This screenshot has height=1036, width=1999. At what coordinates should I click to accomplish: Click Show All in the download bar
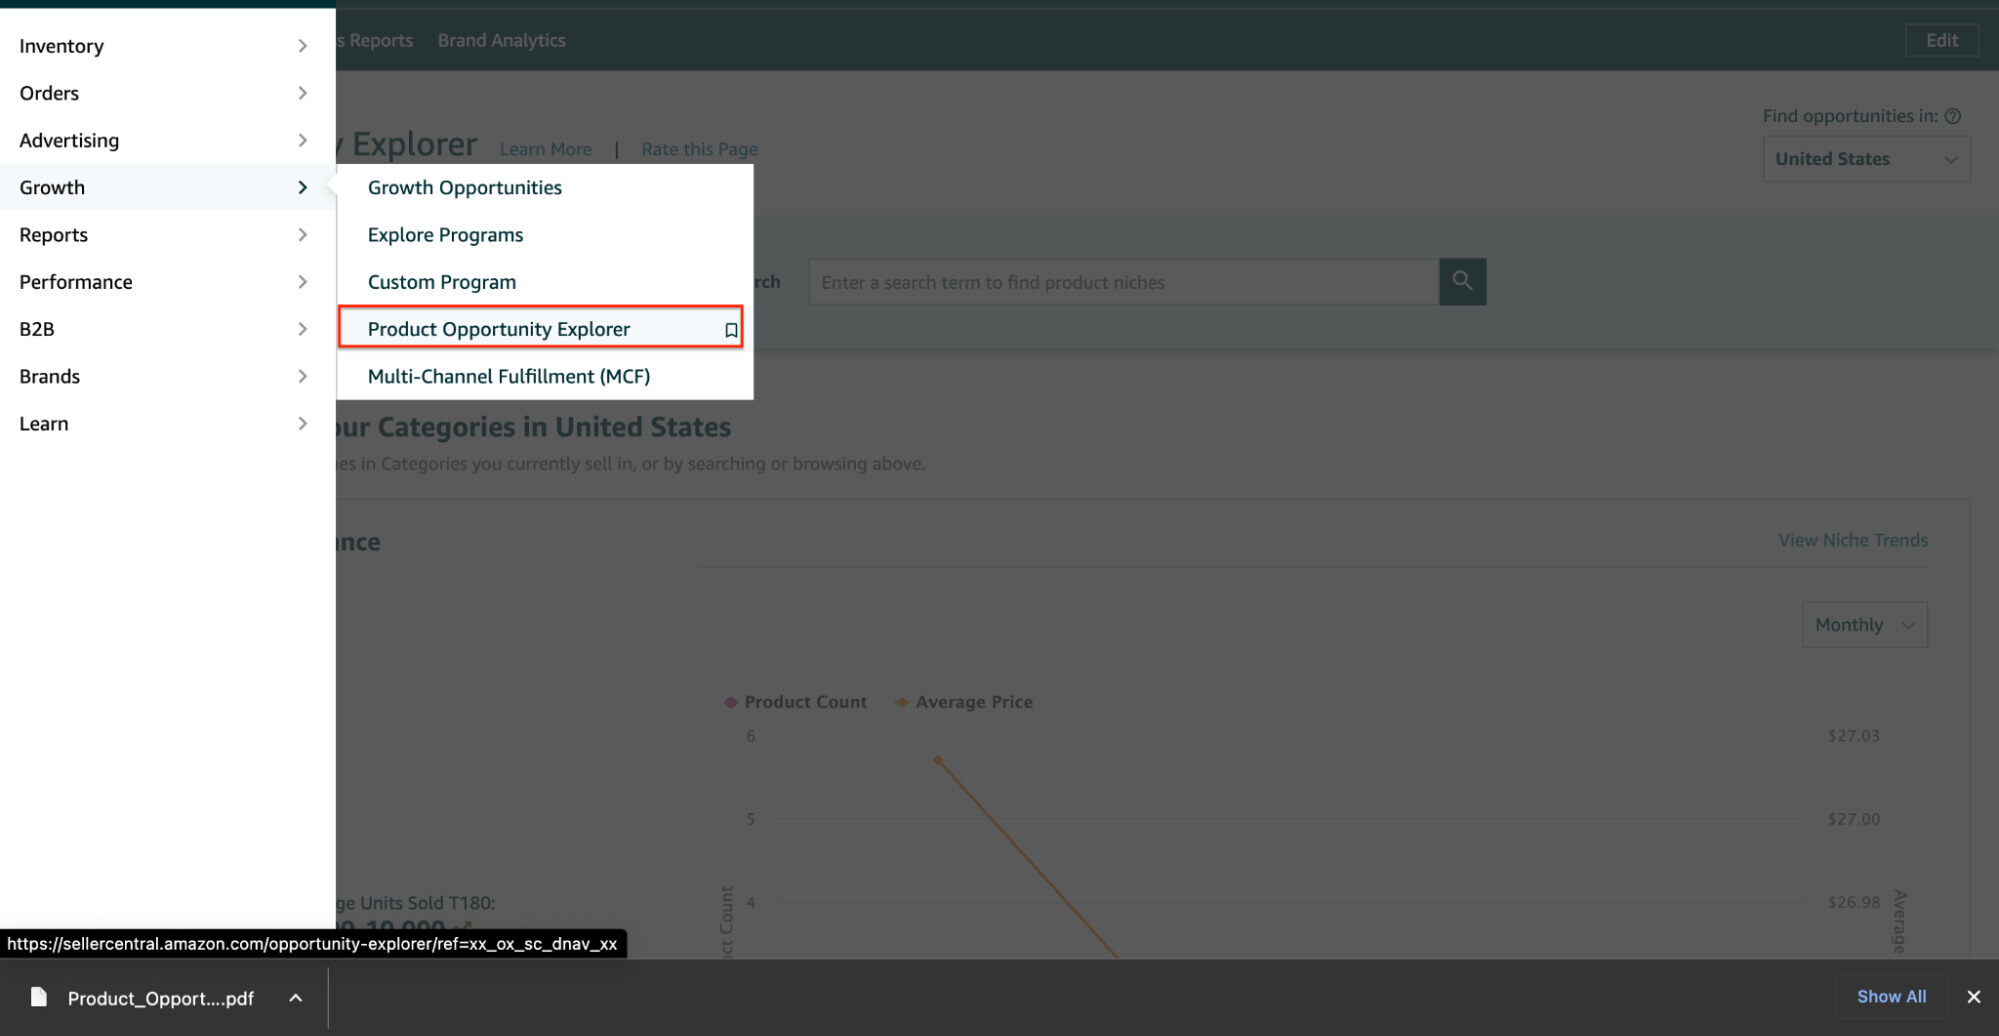(1890, 996)
